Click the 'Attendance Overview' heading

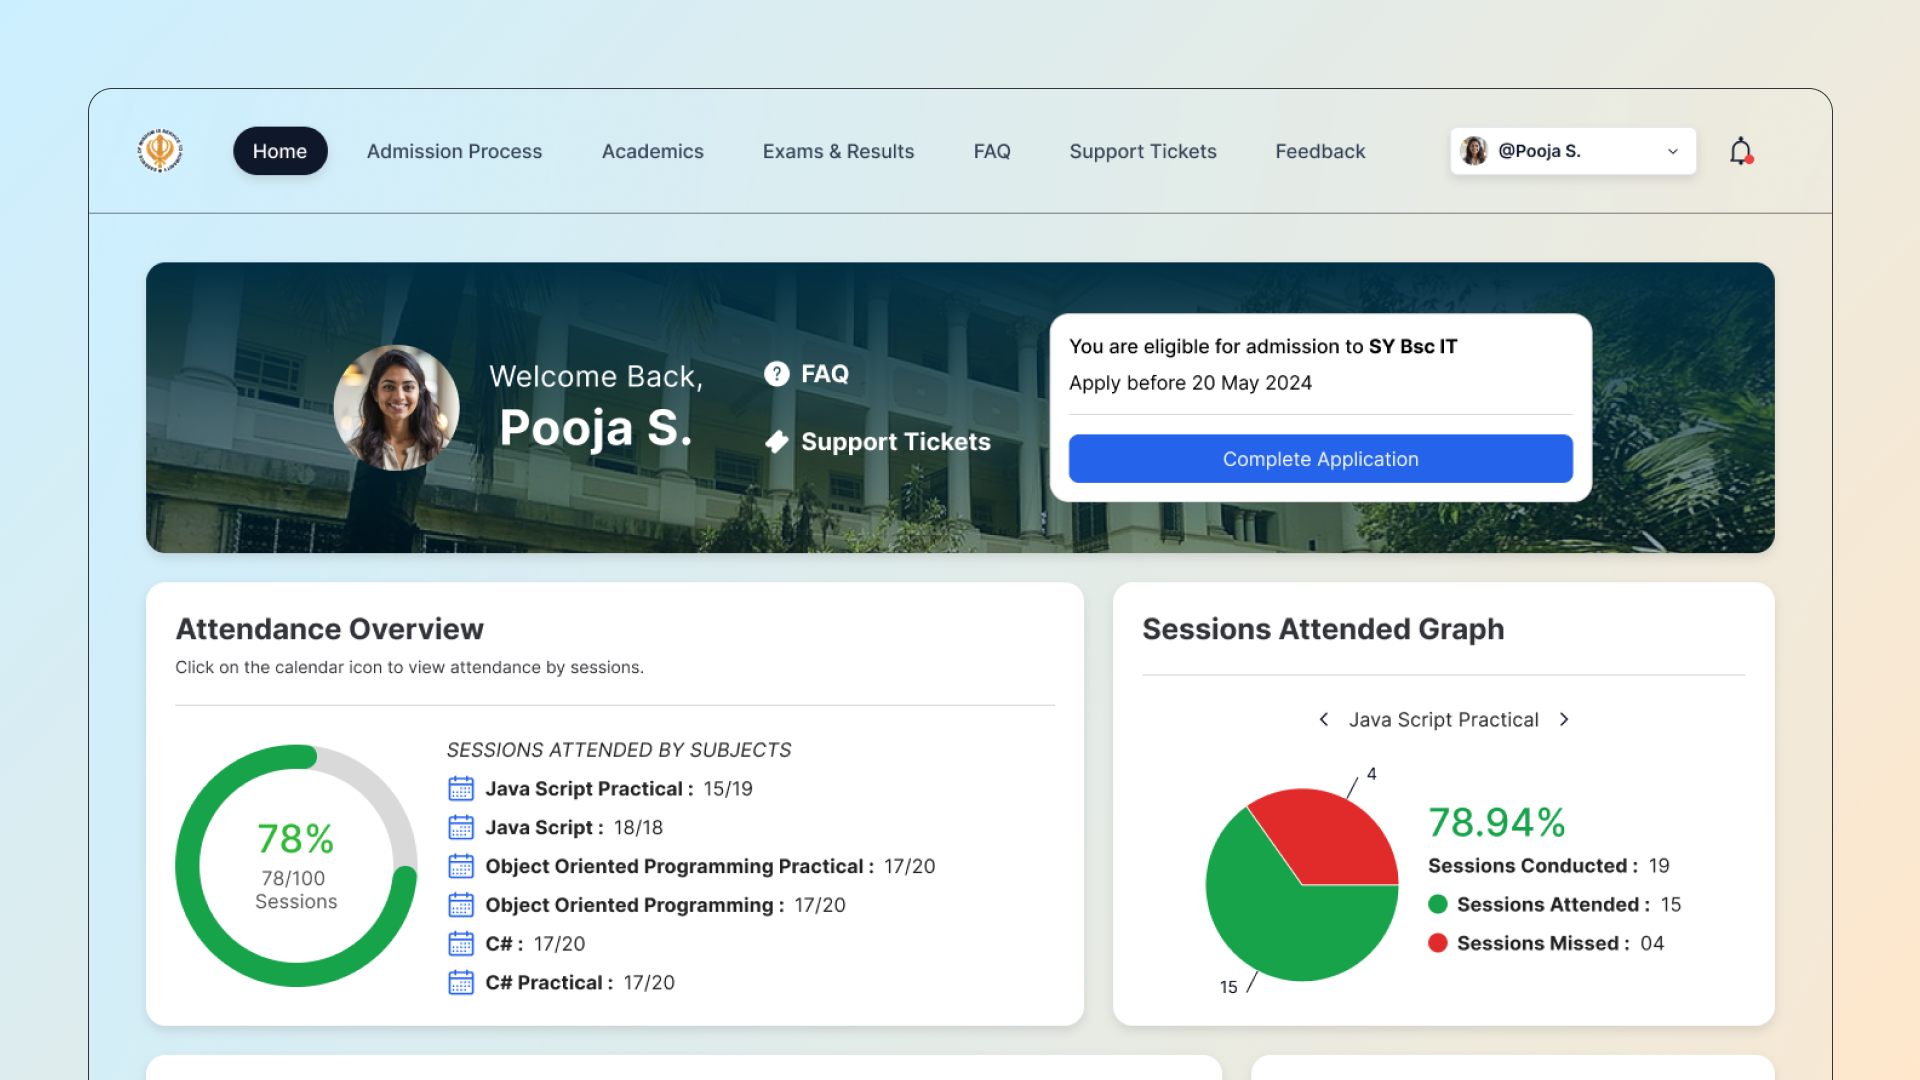click(329, 629)
